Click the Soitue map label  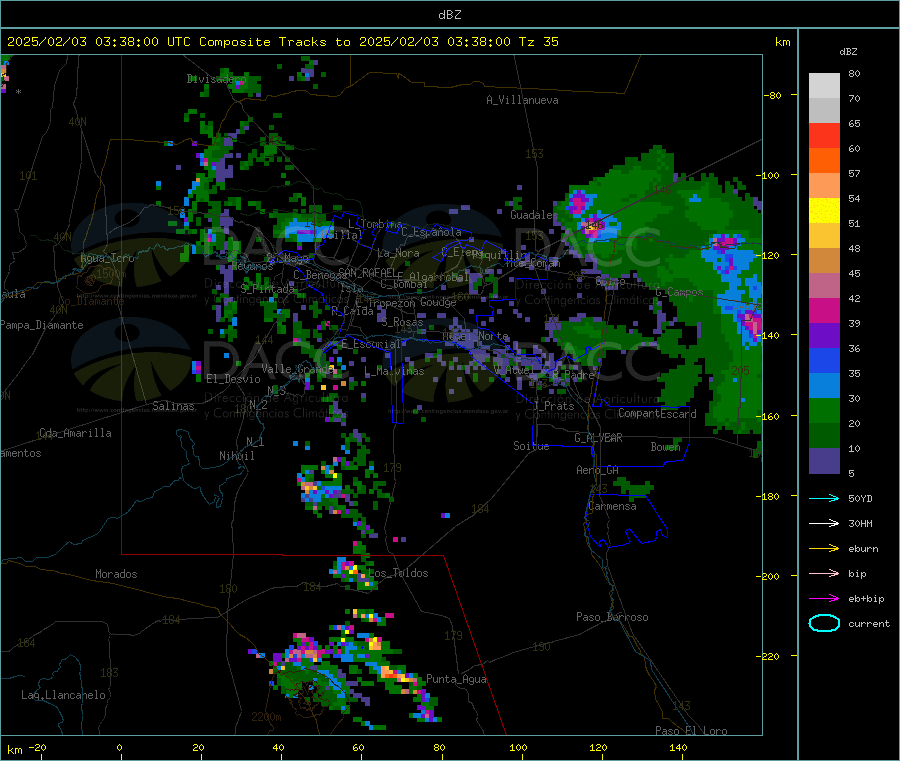[x=531, y=446]
